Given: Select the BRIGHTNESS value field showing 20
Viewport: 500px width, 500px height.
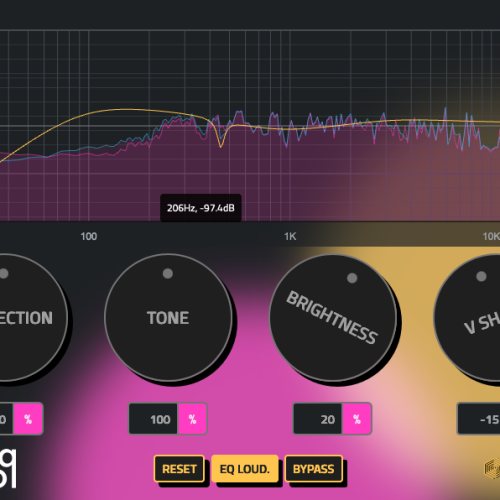Looking at the screenshot, I should pos(318,419).
